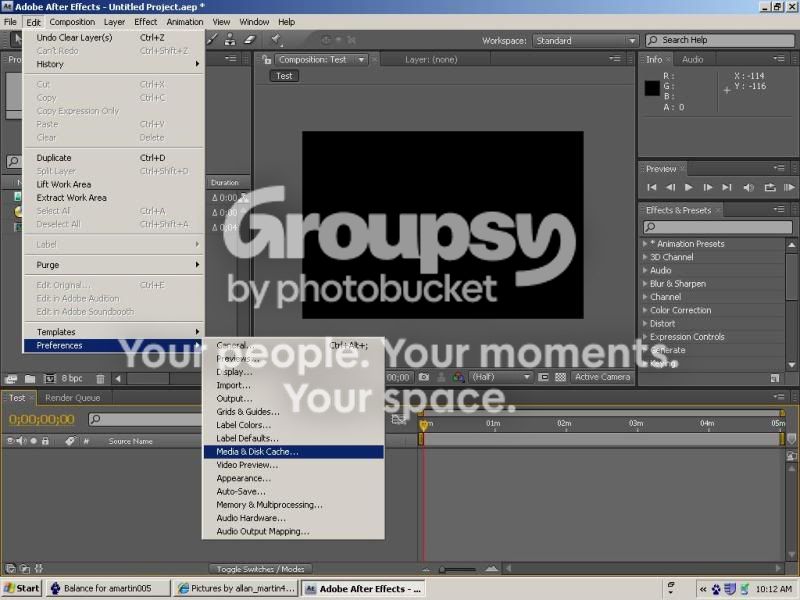This screenshot has height=600, width=800.
Task: Create a new folder in Project panel
Action: [30, 379]
